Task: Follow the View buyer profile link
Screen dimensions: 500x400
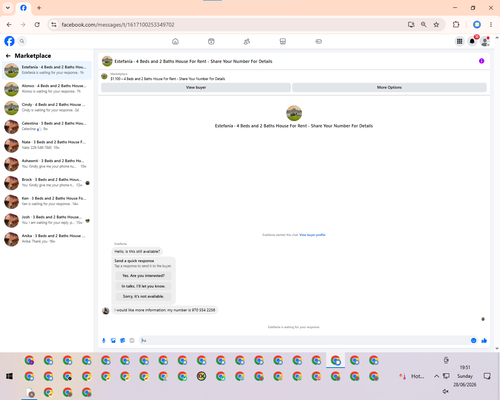Action: (312, 235)
